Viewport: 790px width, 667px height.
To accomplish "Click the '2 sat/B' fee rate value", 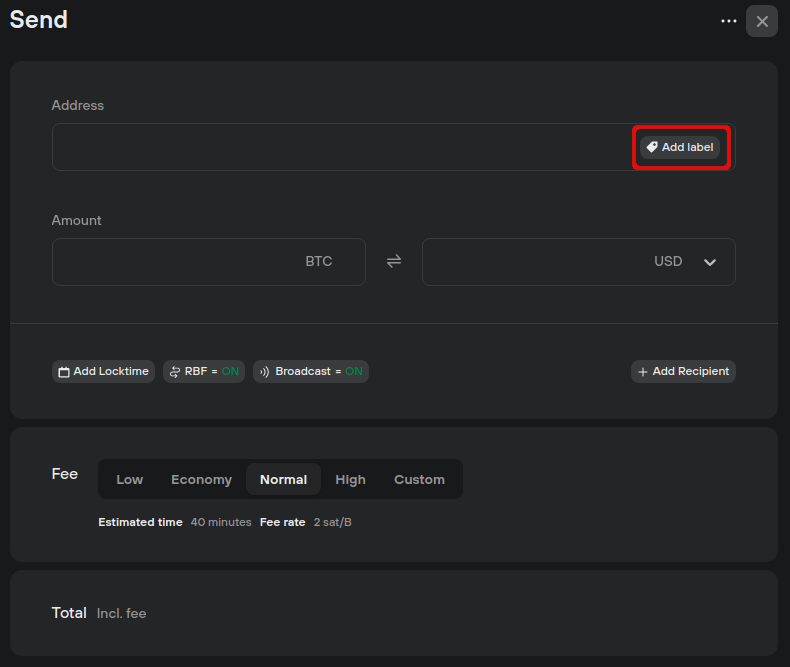I will click(x=333, y=522).
